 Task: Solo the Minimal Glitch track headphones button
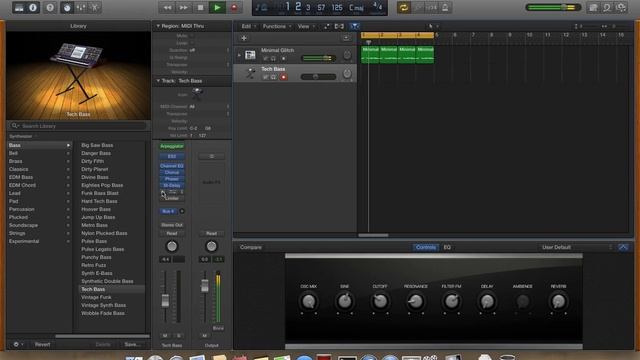(273, 58)
